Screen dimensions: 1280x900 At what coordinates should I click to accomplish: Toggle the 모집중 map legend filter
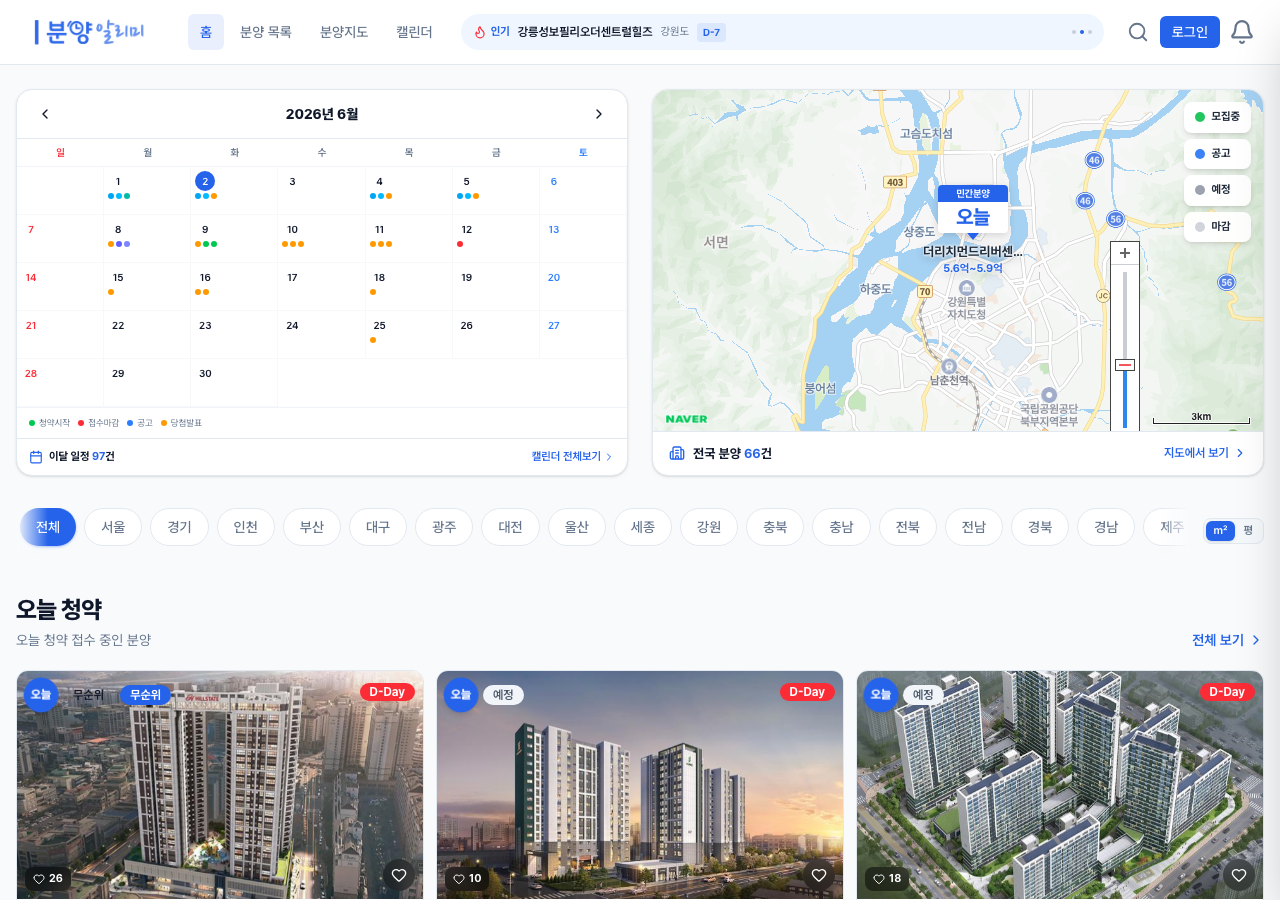coord(1217,117)
